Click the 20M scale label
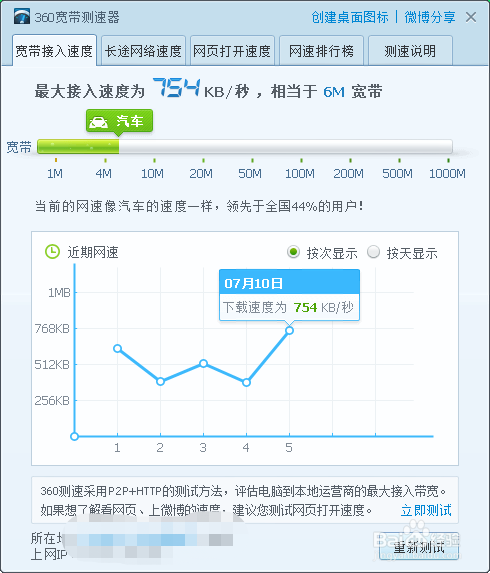 tap(201, 173)
